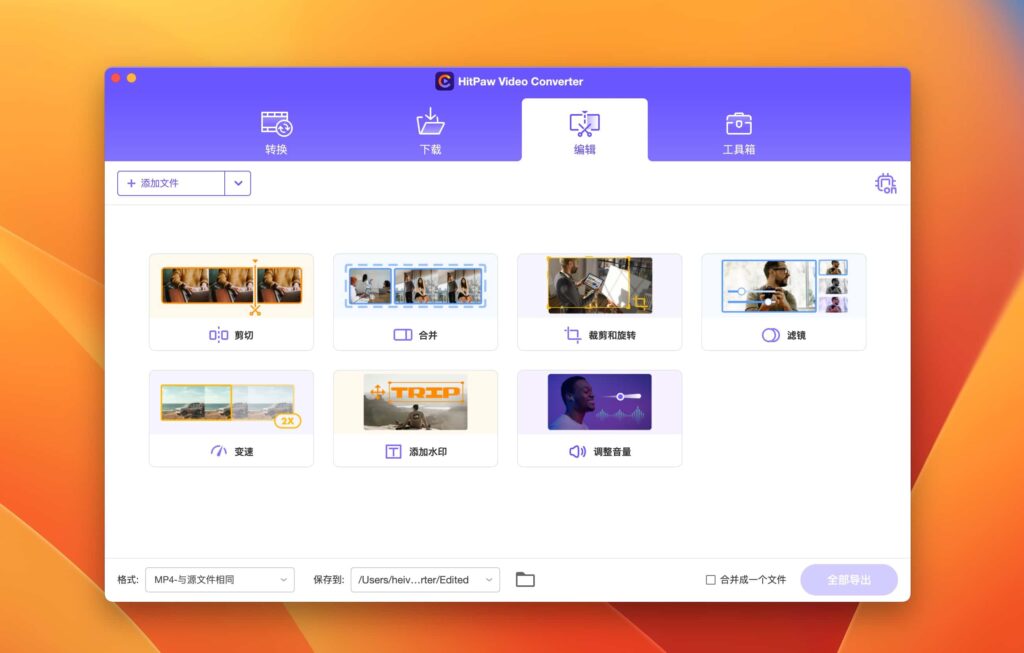Switch to the 下载 tab
Viewport: 1024px width, 653px height.
429,128
